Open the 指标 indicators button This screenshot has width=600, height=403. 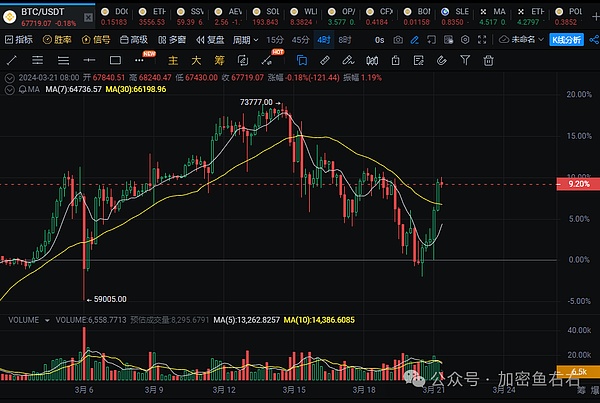pyautogui.click(x=21, y=40)
